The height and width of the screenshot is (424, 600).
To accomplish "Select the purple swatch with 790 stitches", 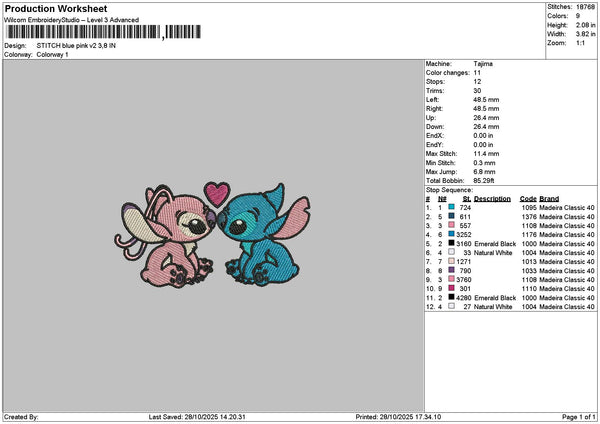I will 452,270.
